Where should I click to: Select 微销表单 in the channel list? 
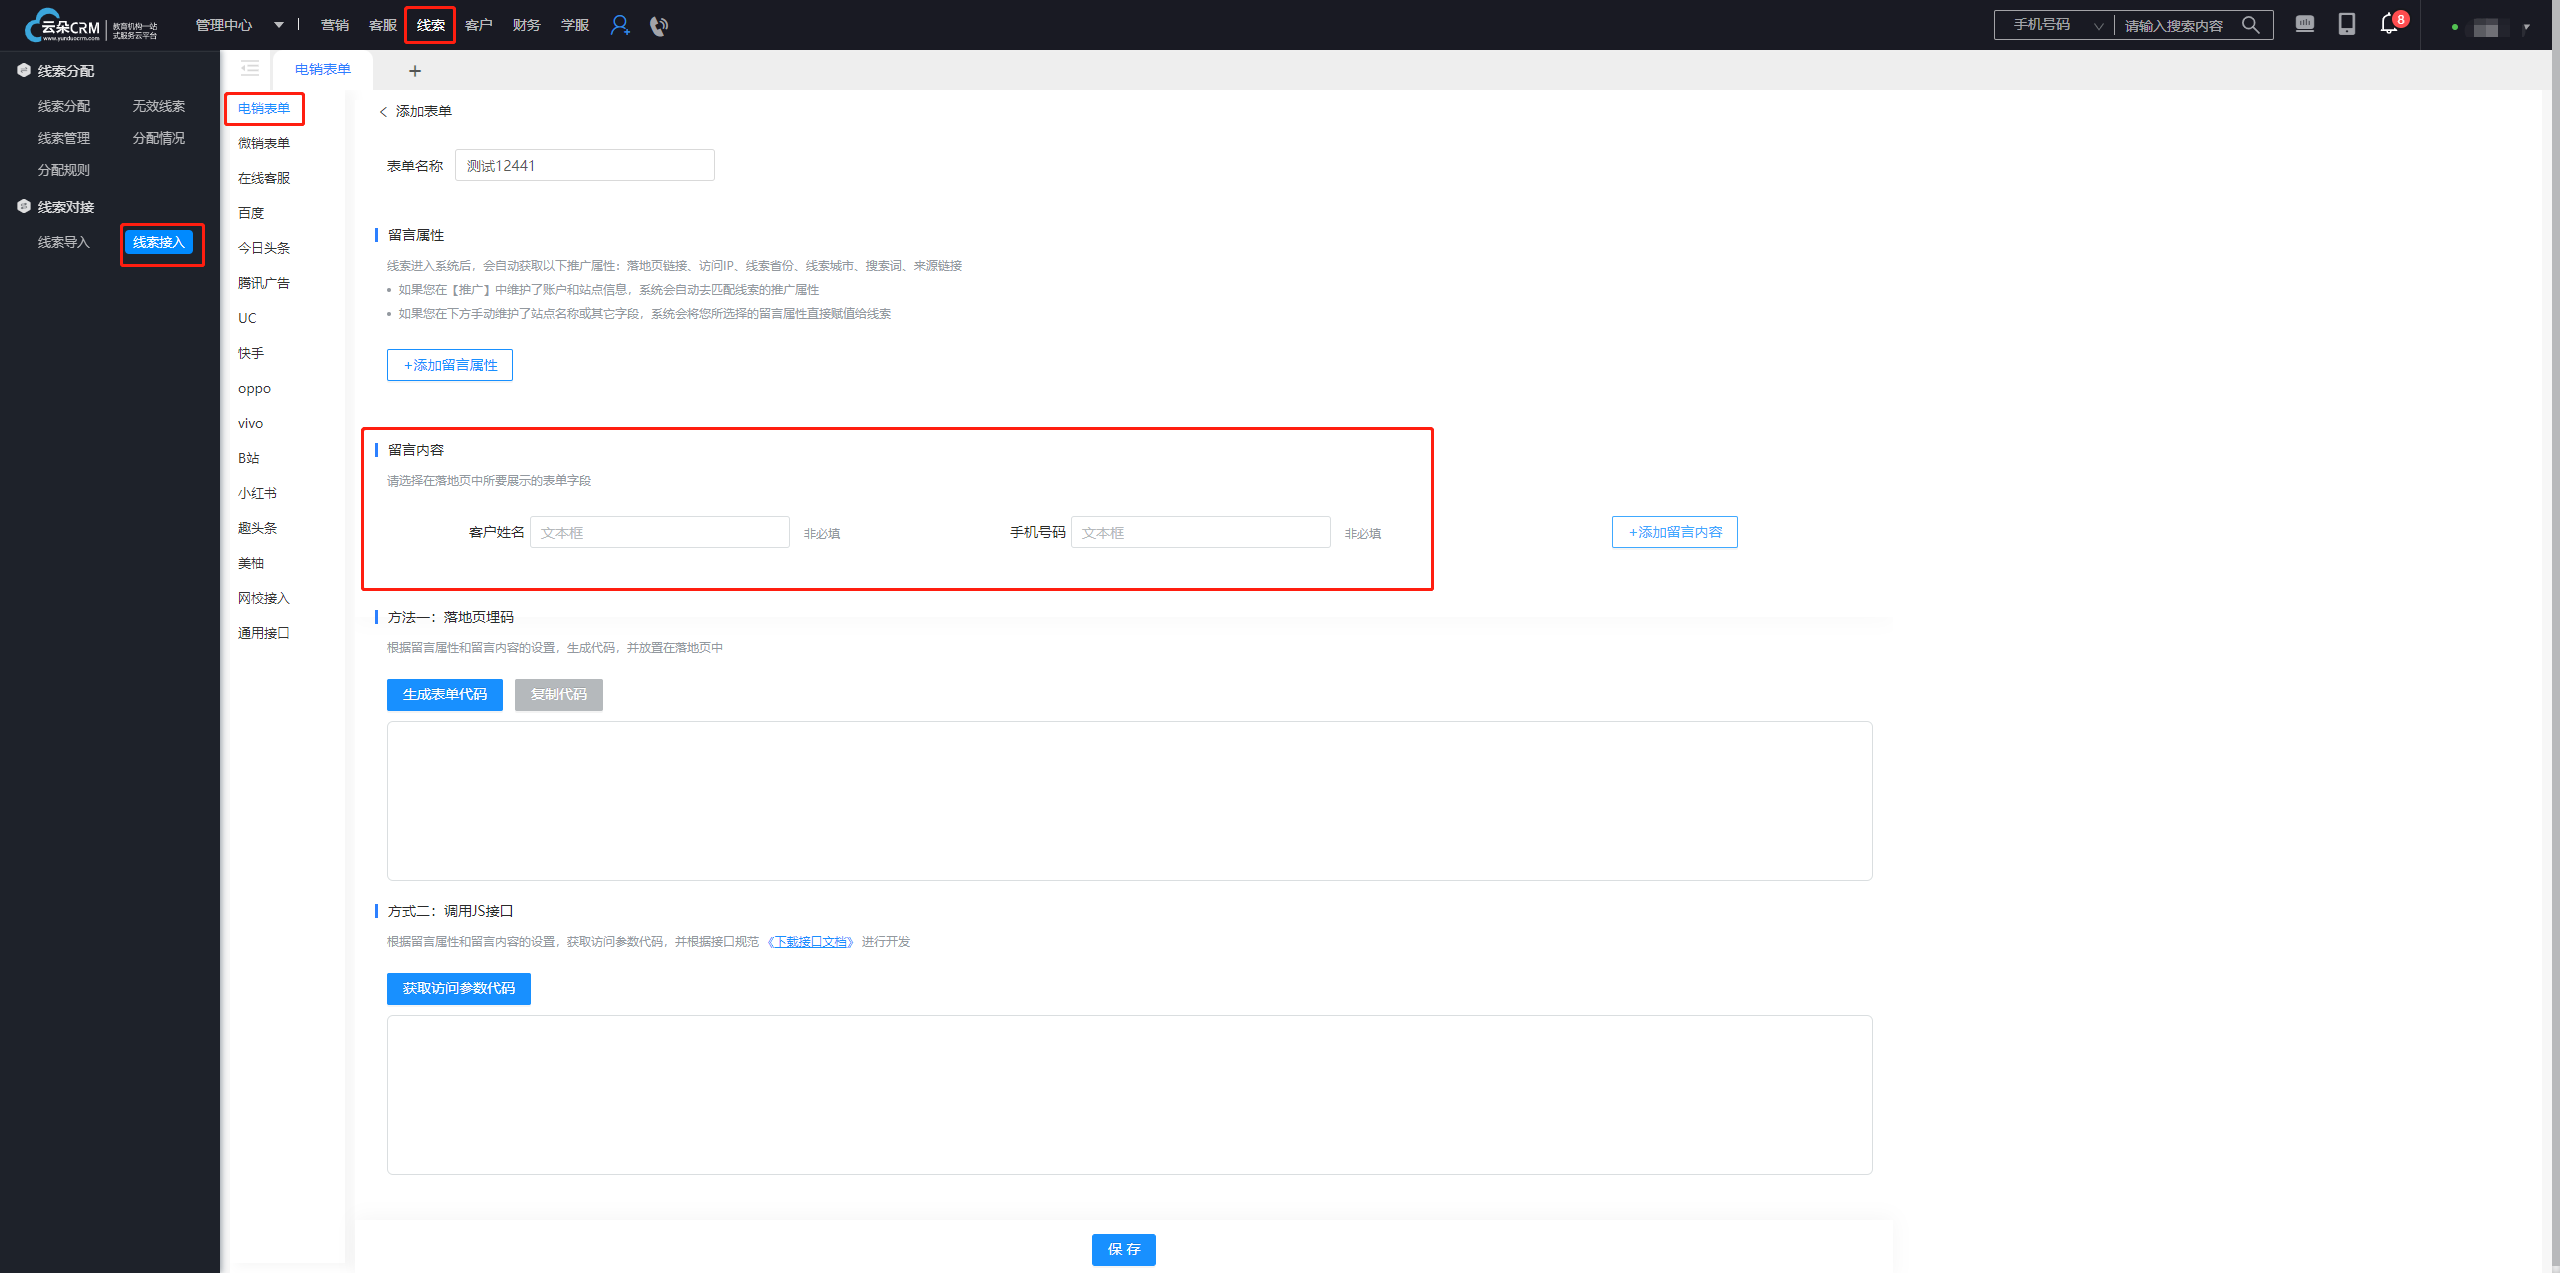point(264,143)
